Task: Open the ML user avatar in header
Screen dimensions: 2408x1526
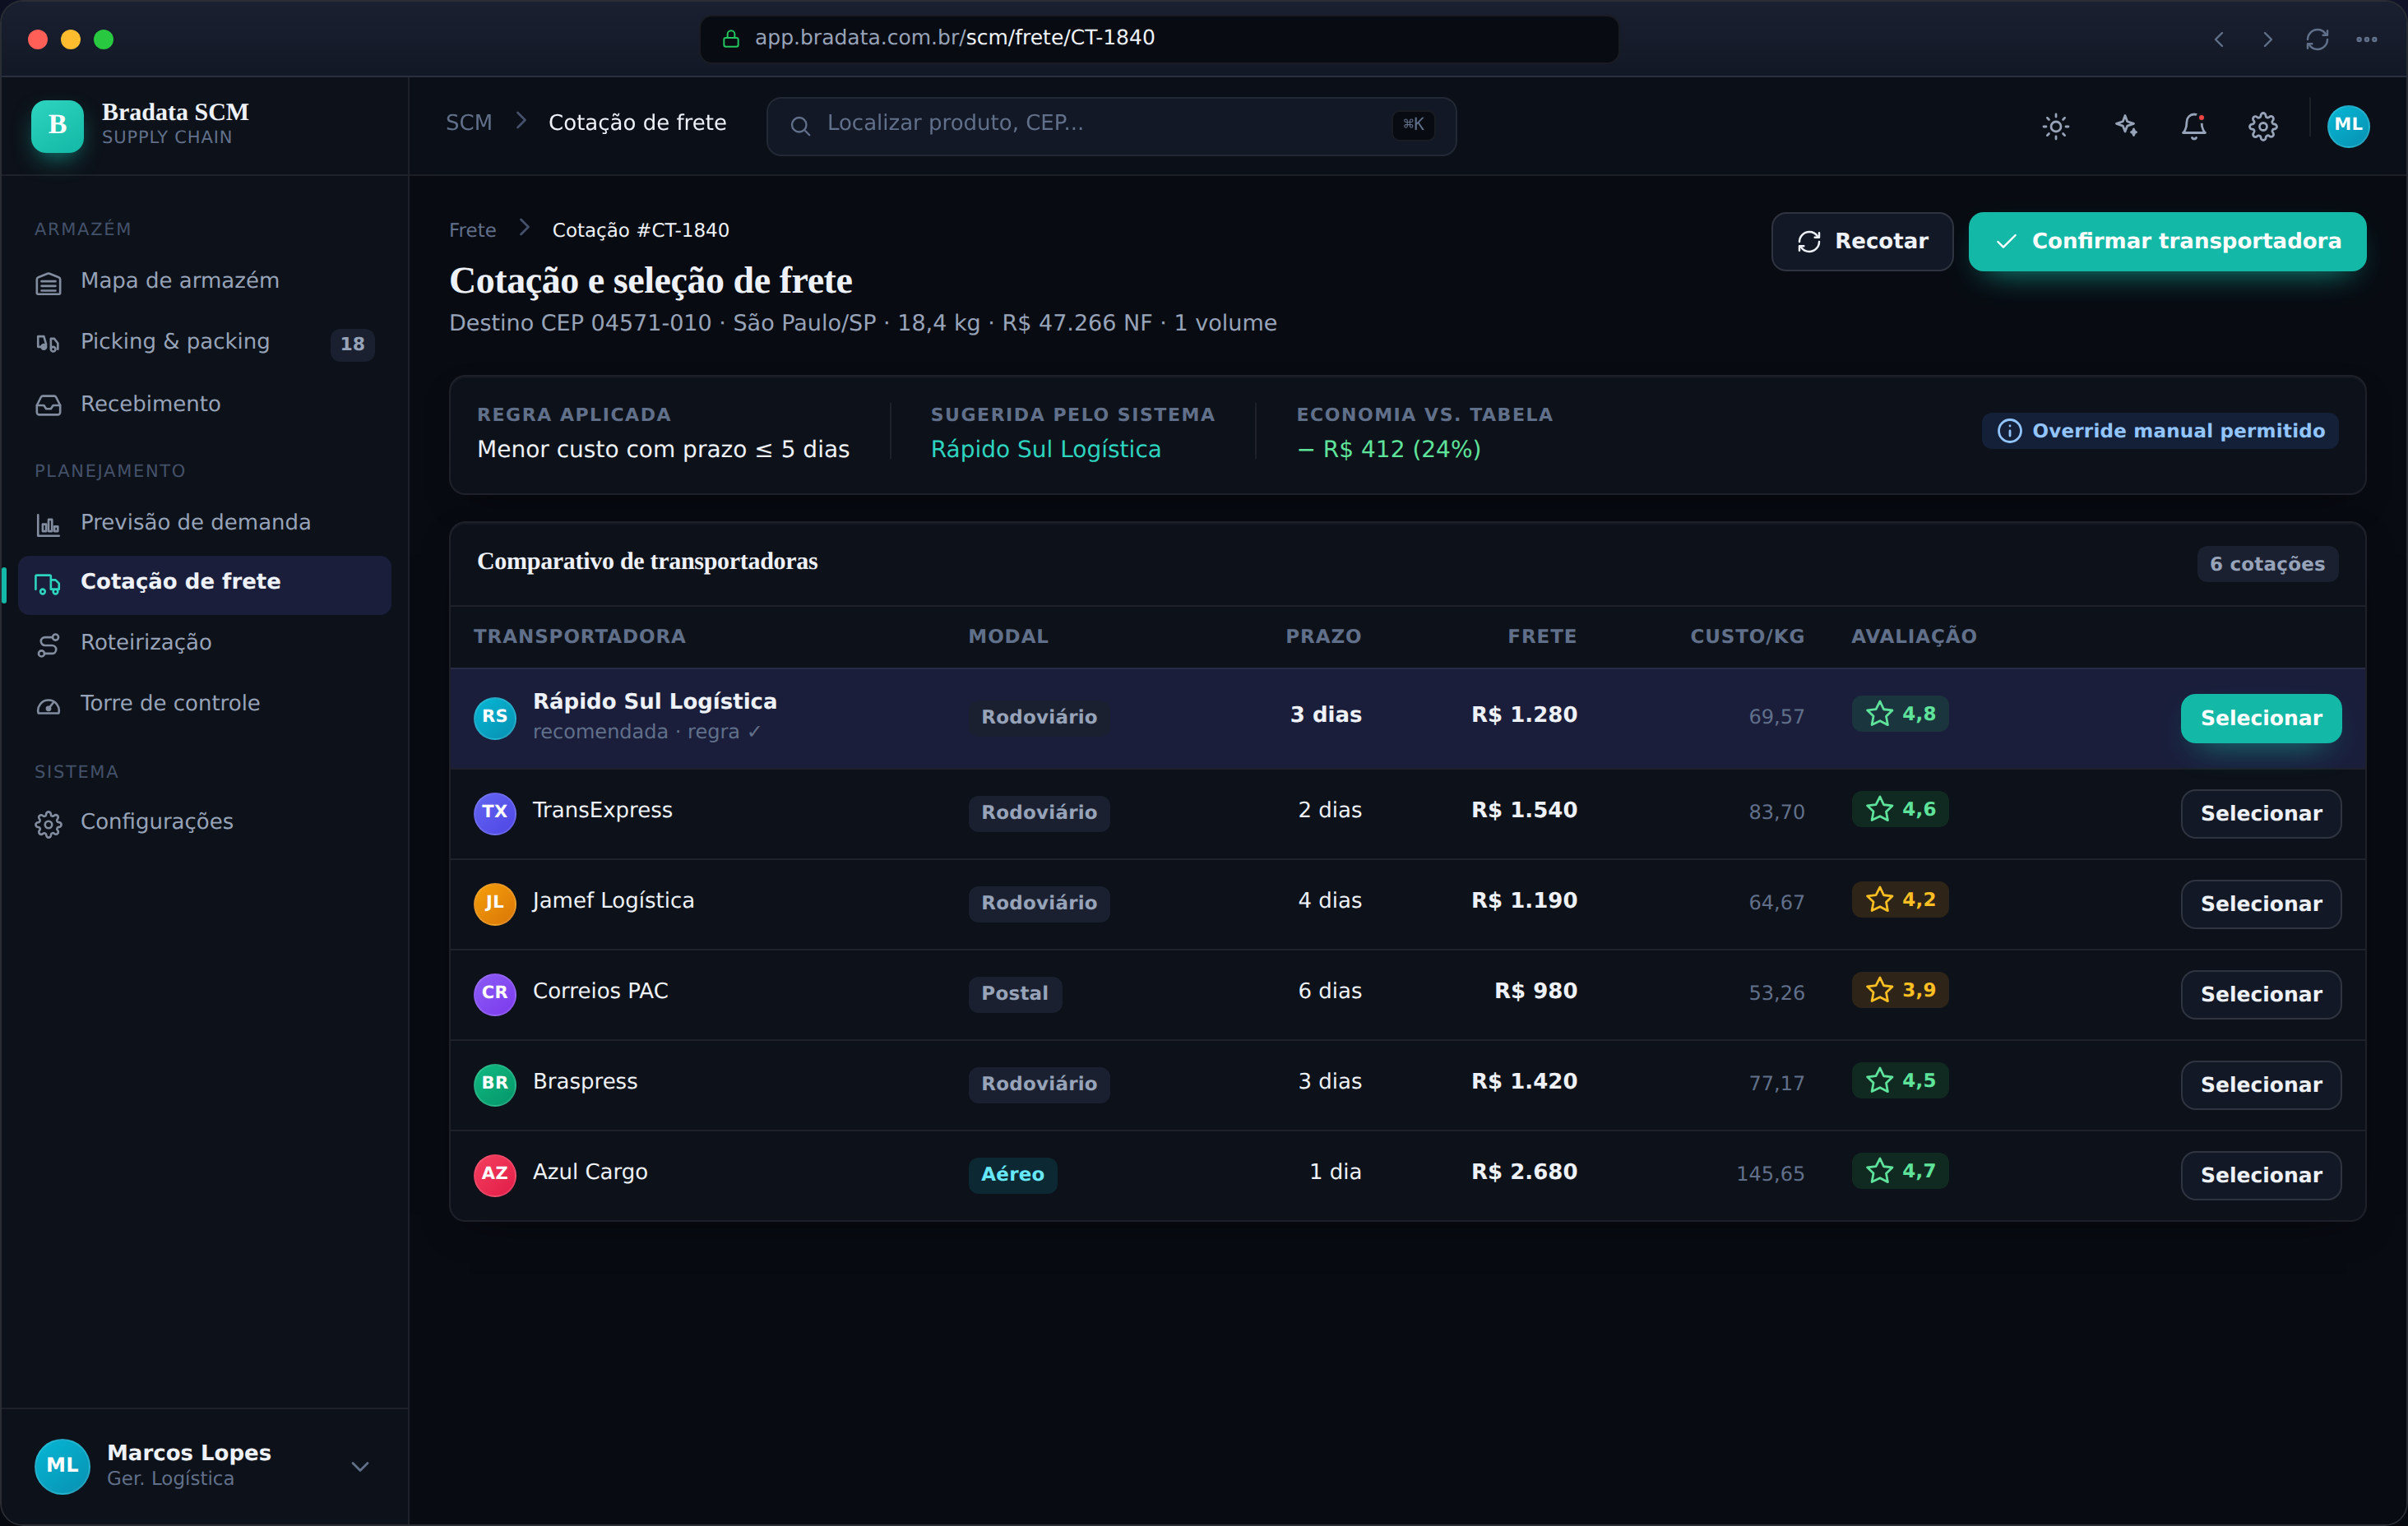Action: (x=2347, y=126)
